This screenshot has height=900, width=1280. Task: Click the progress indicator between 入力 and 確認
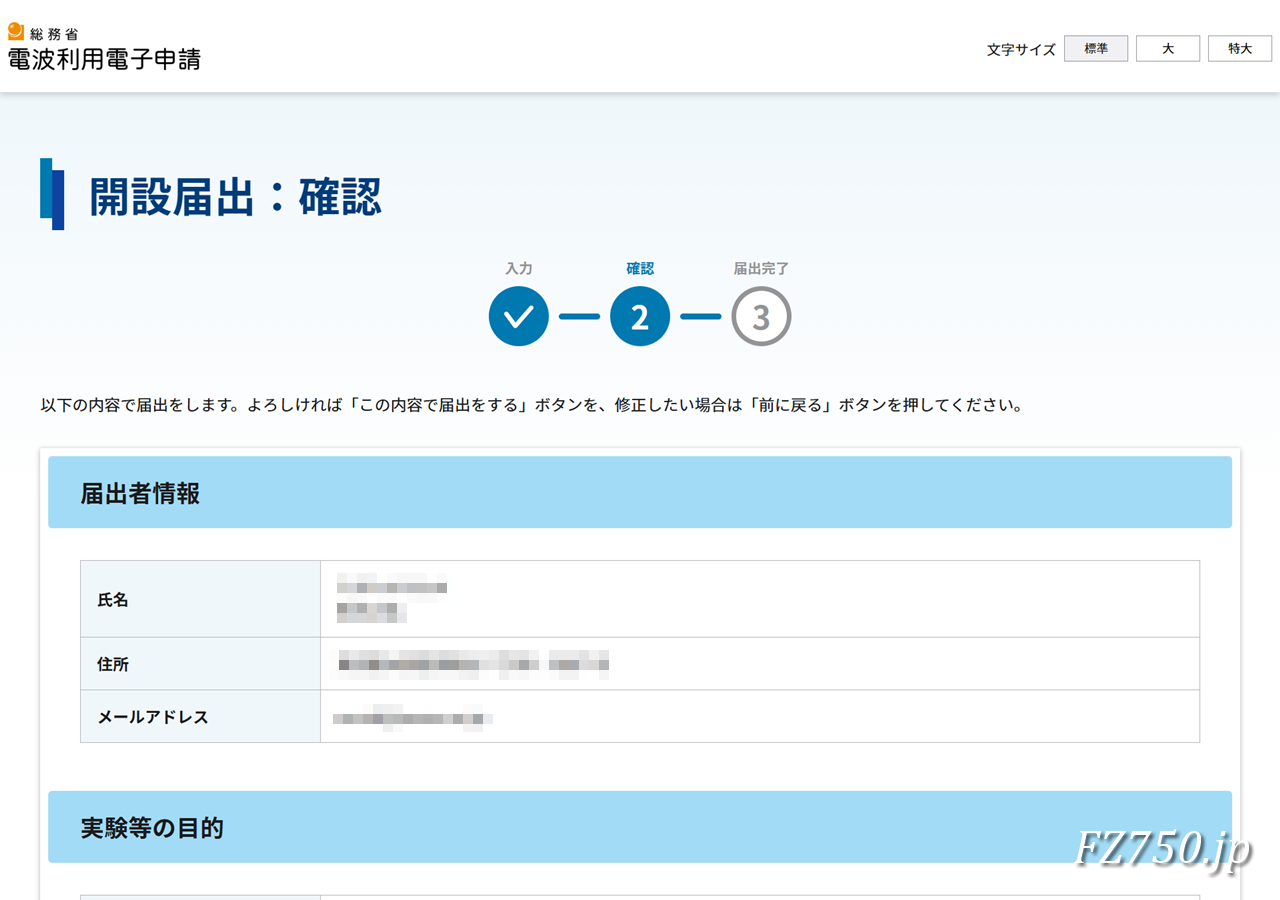pyautogui.click(x=579, y=316)
